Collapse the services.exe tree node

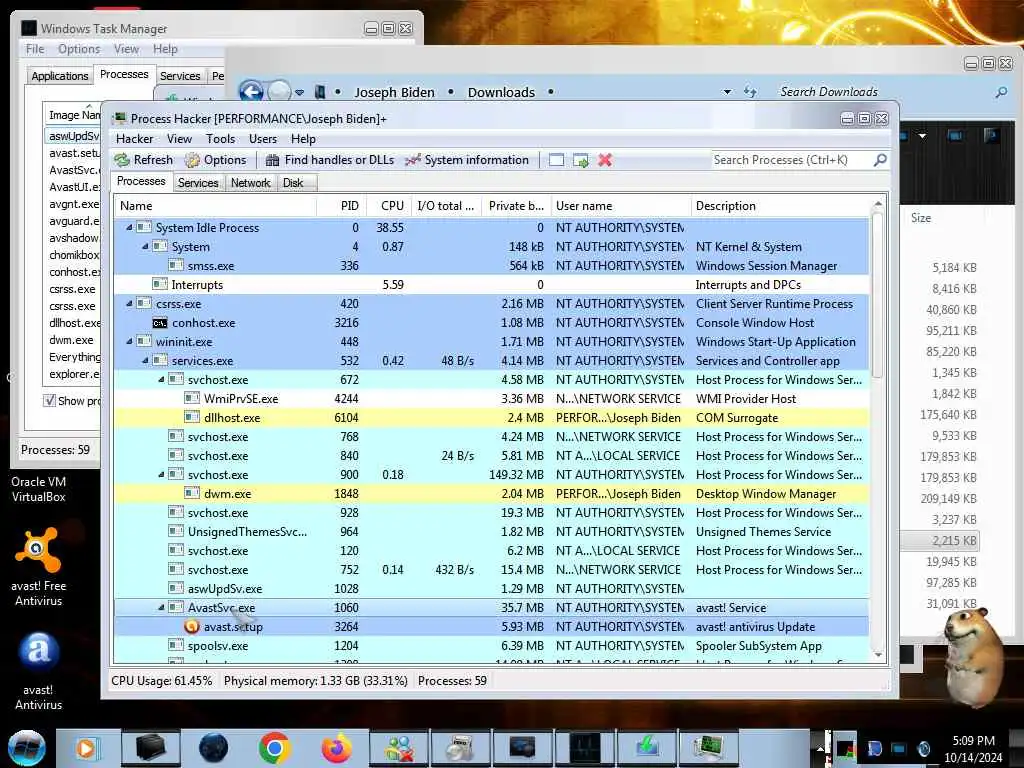coord(145,360)
